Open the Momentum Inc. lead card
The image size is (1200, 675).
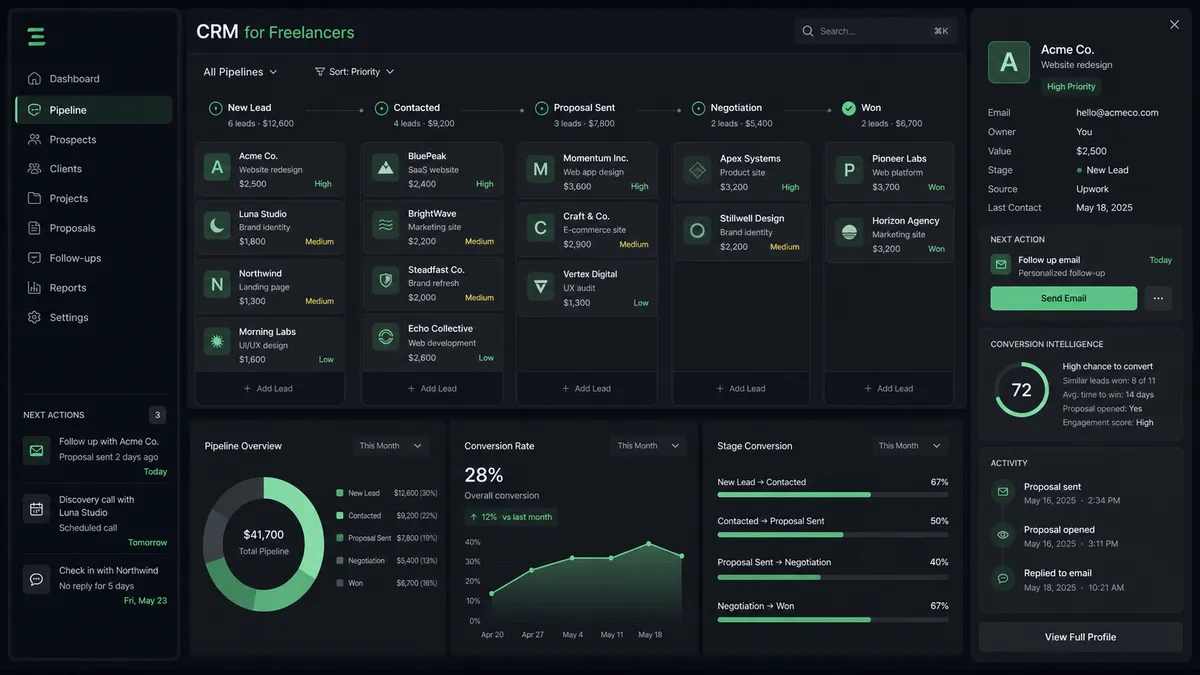tap(587, 171)
